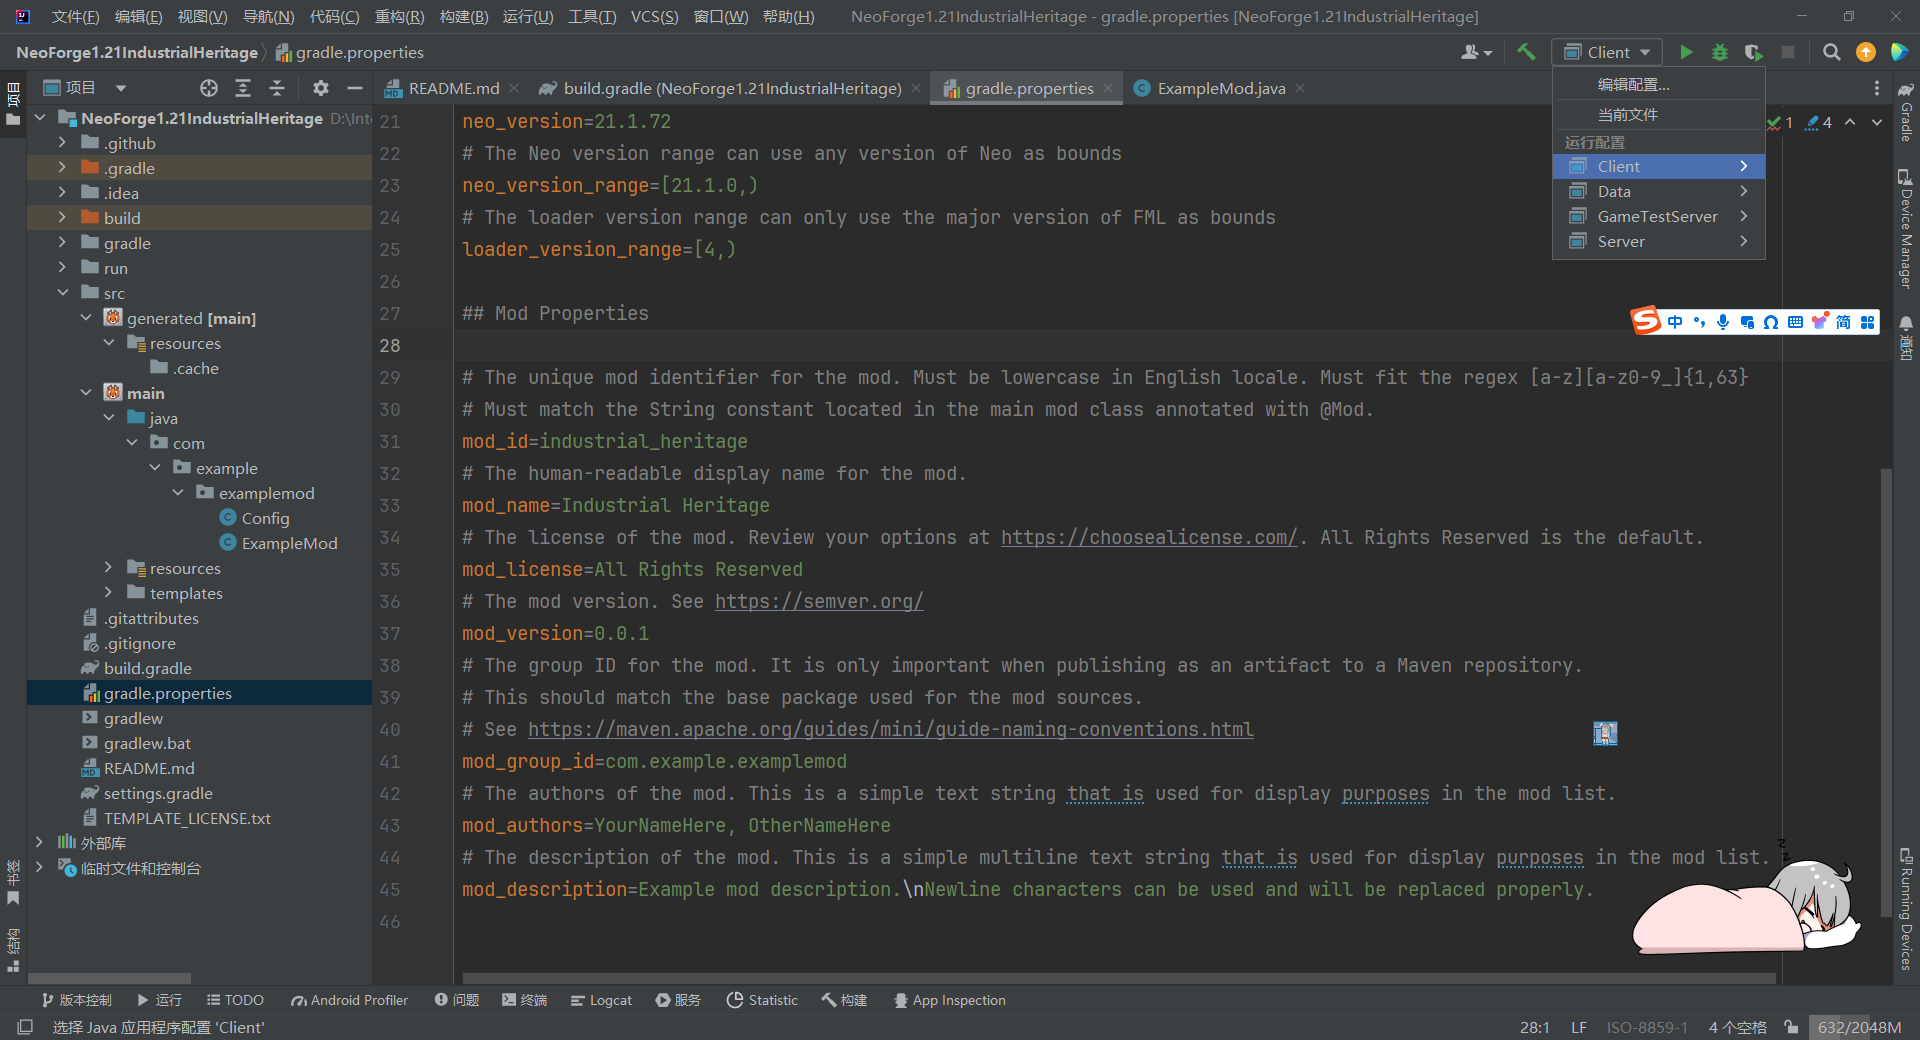Expand the .github folder
Viewport: 1920px width, 1040px height.
coord(62,143)
